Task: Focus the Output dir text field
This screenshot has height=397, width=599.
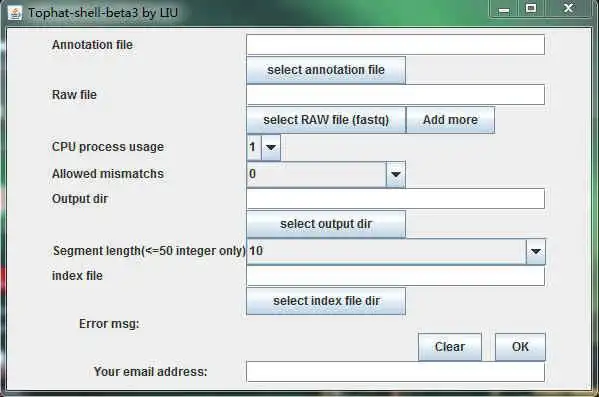Action: tap(395, 199)
